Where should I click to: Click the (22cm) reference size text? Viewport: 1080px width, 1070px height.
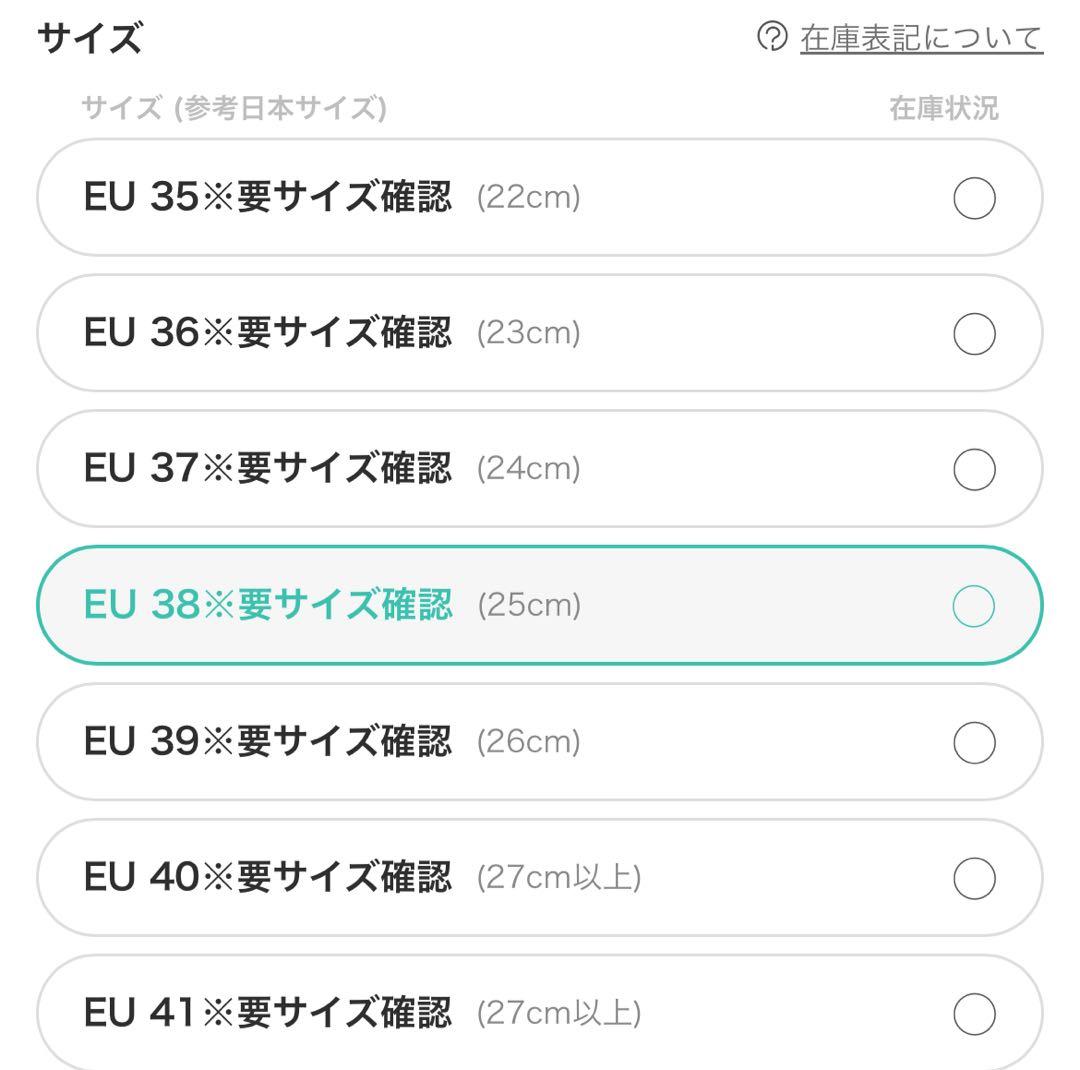(x=528, y=197)
